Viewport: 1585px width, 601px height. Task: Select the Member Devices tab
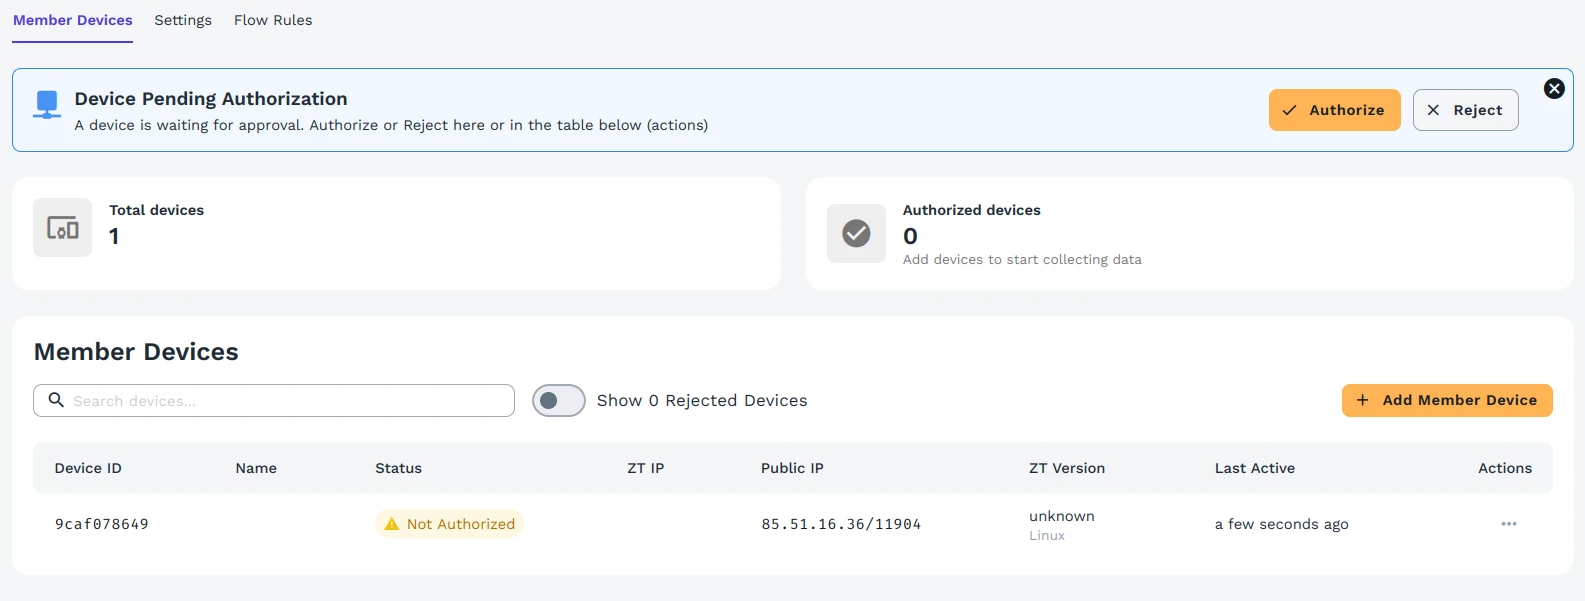coord(73,20)
